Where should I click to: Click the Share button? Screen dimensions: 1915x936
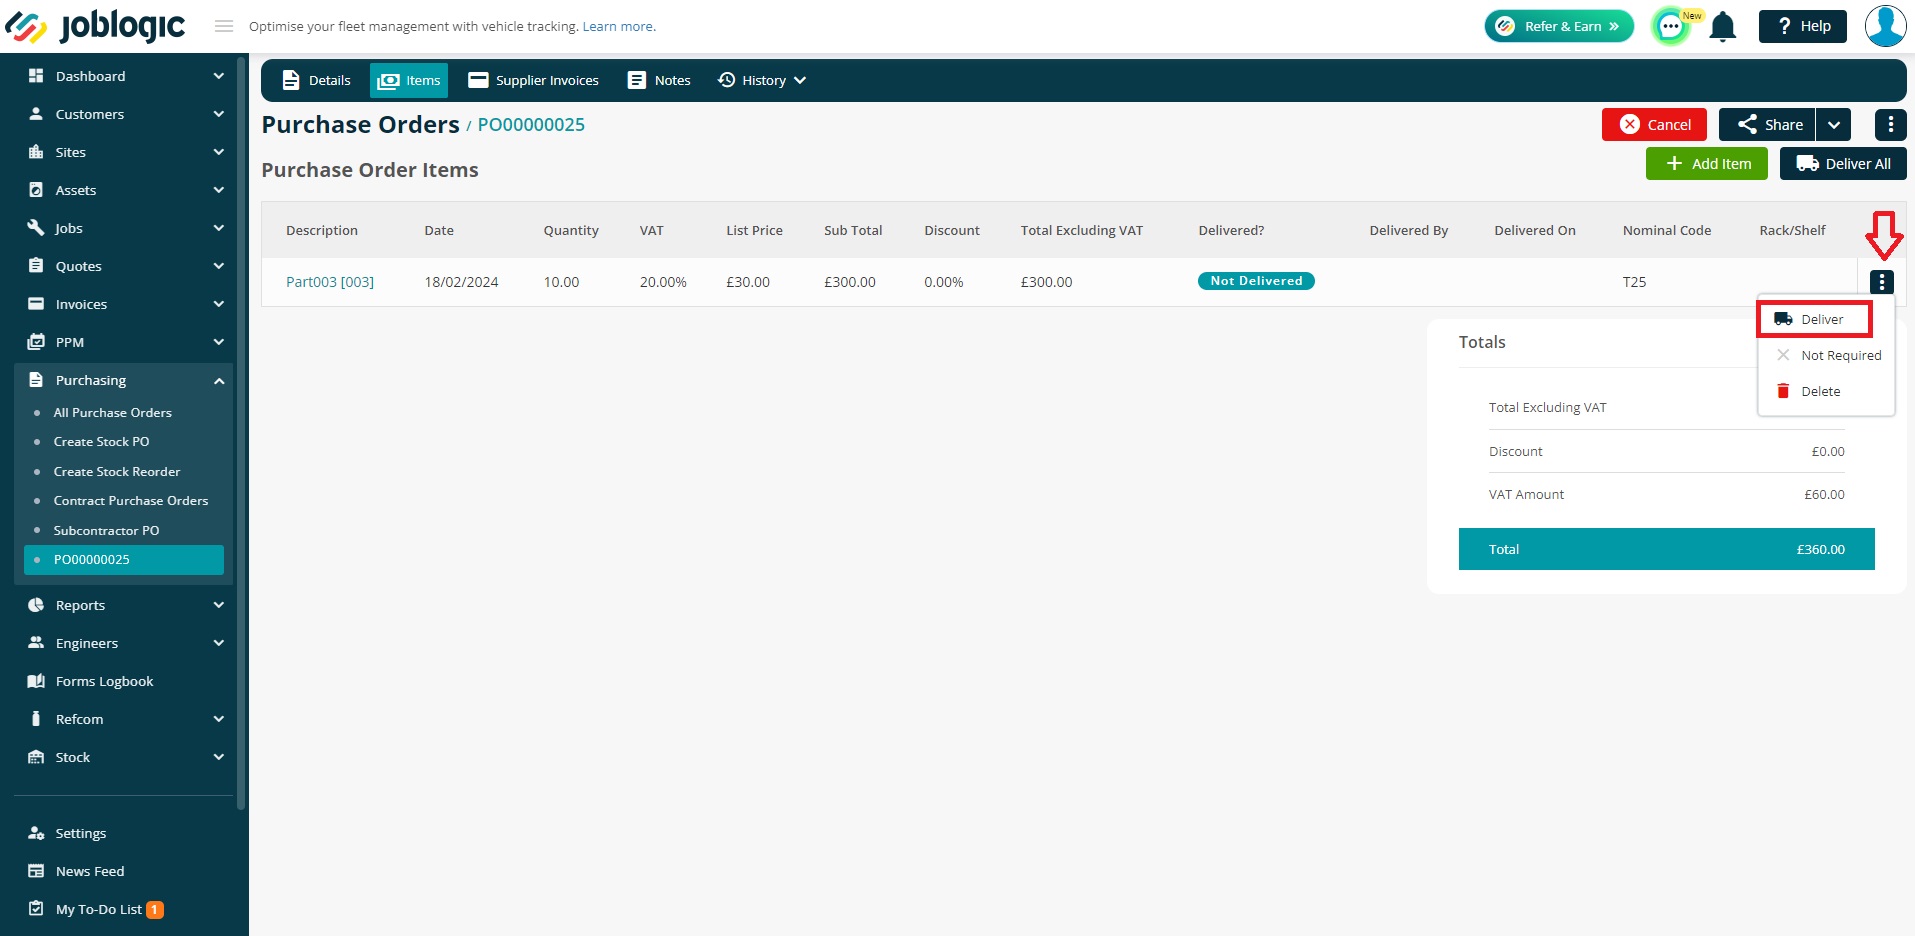click(1767, 125)
